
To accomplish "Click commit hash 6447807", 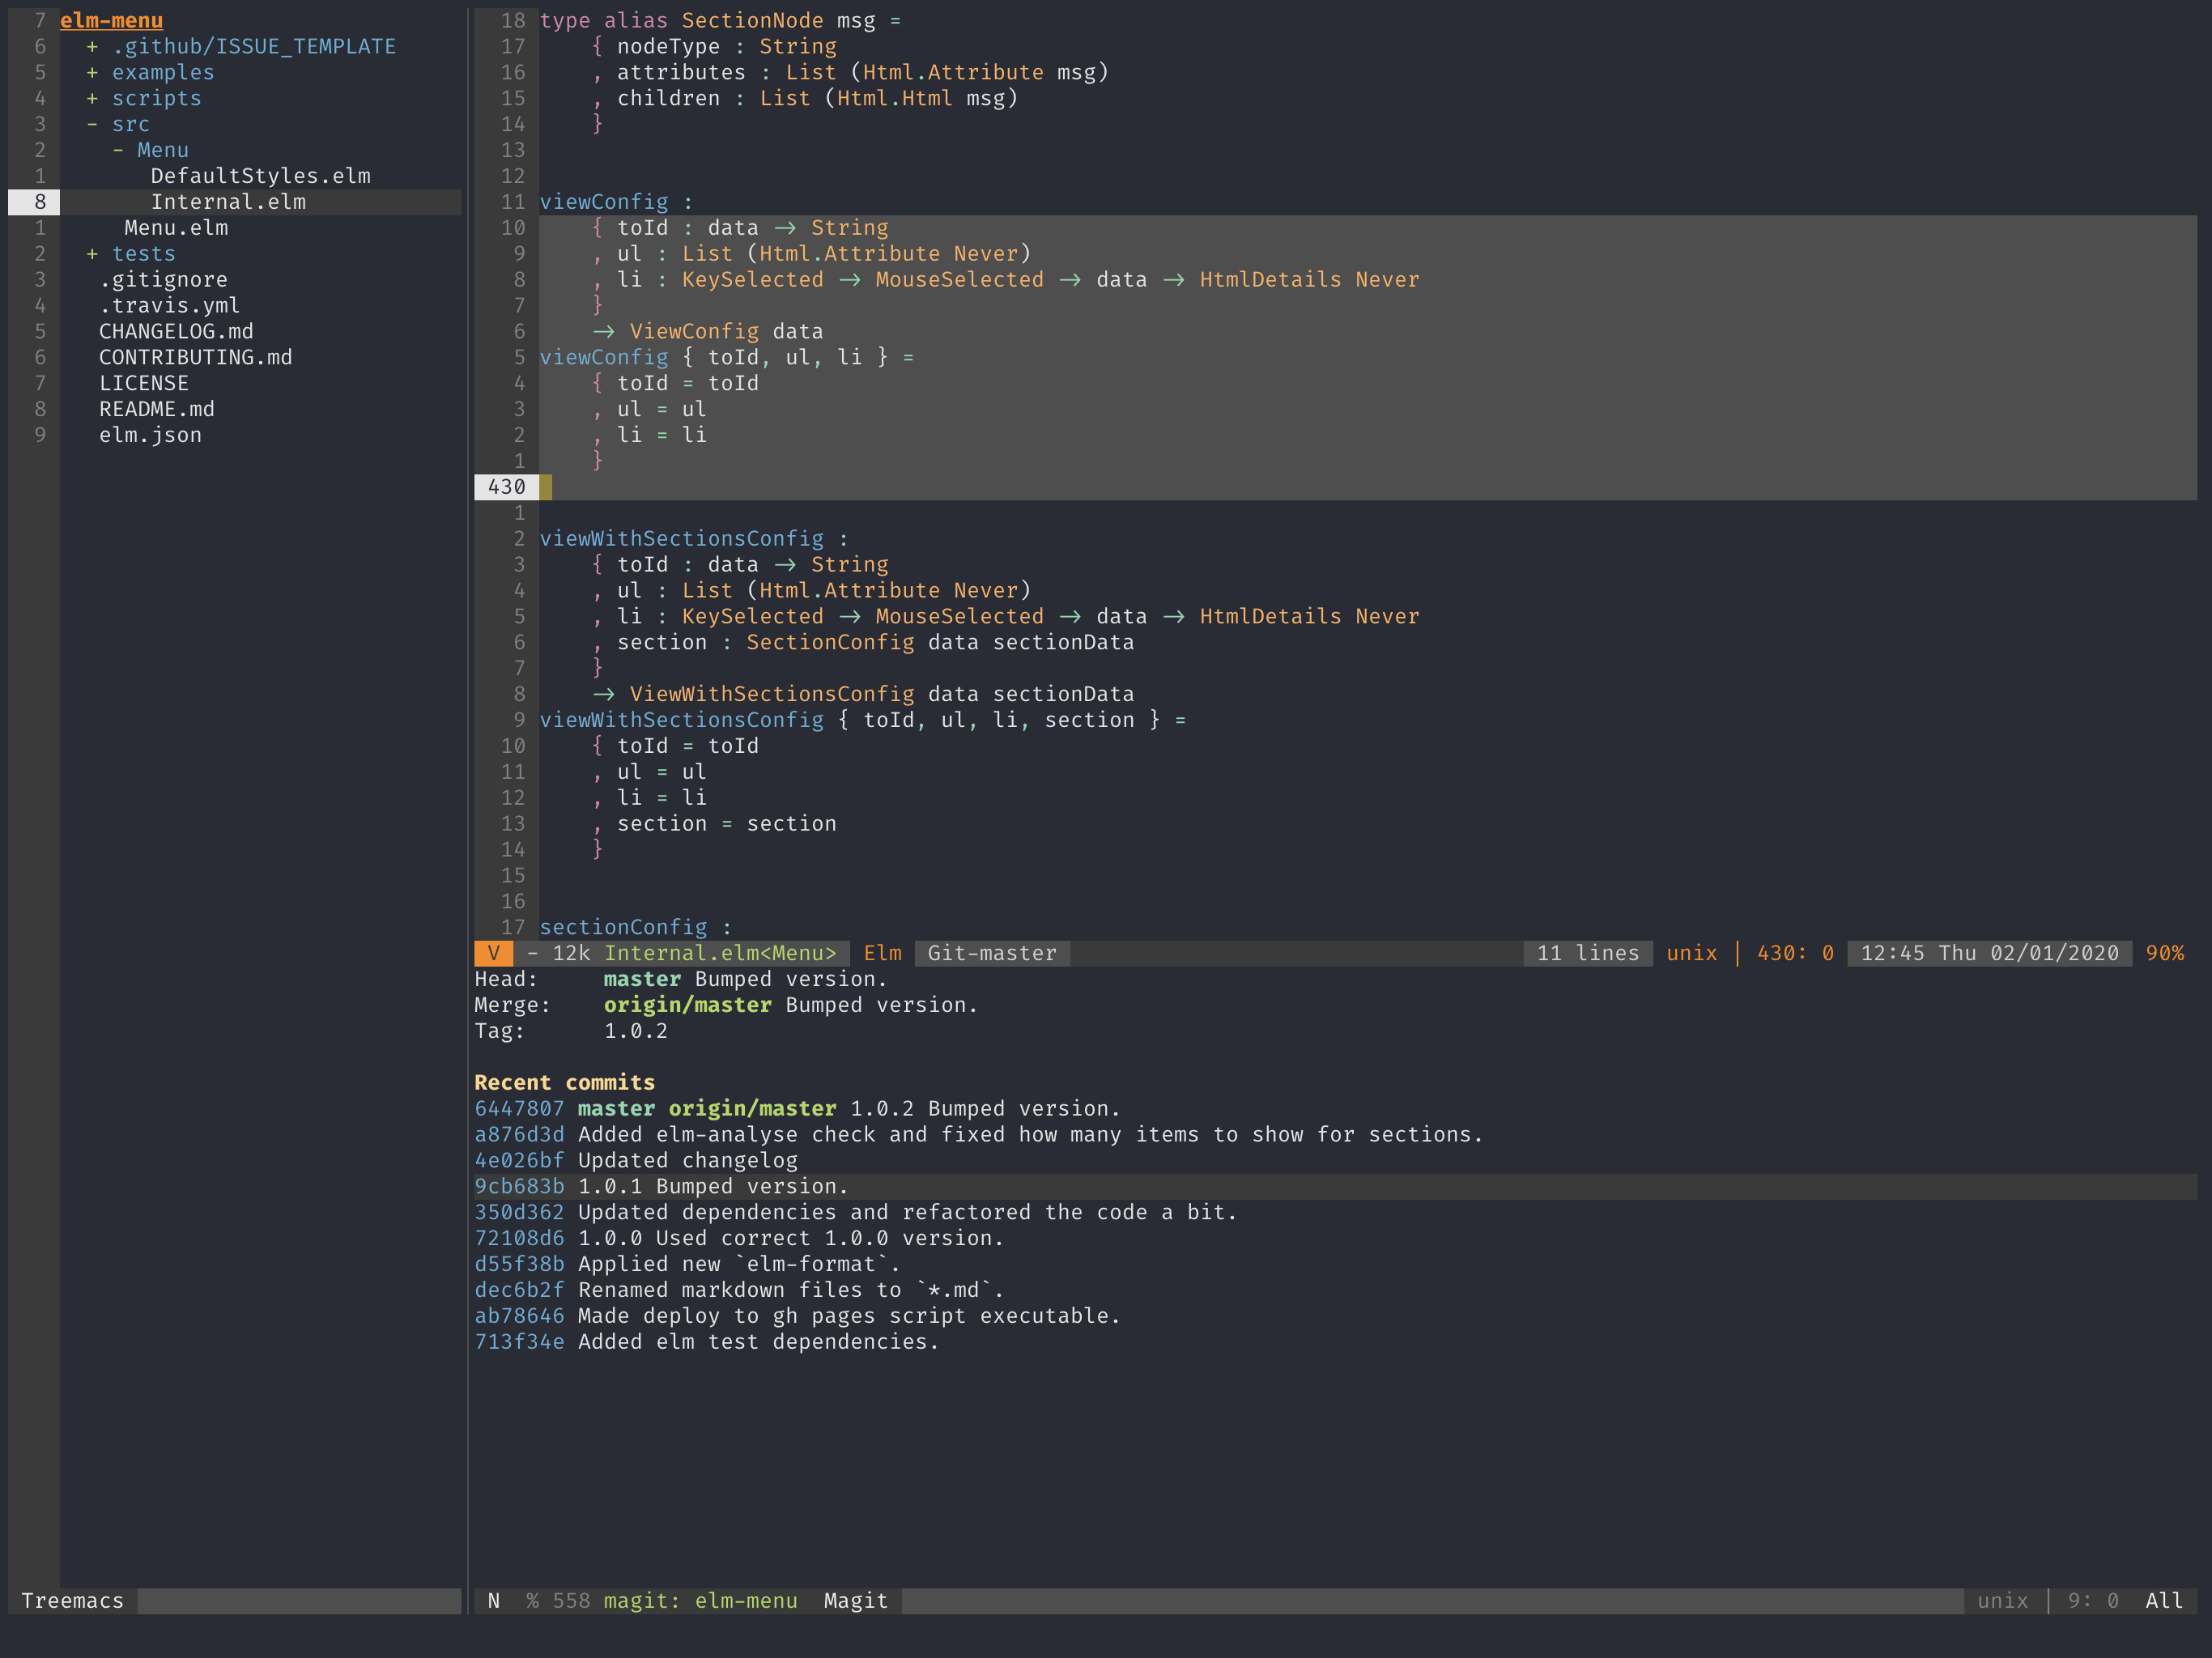I will coord(519,1109).
